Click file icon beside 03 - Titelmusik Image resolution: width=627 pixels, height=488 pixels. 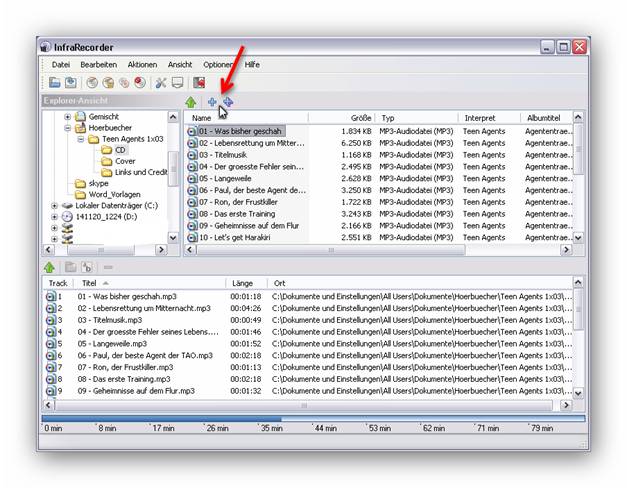tap(192, 155)
